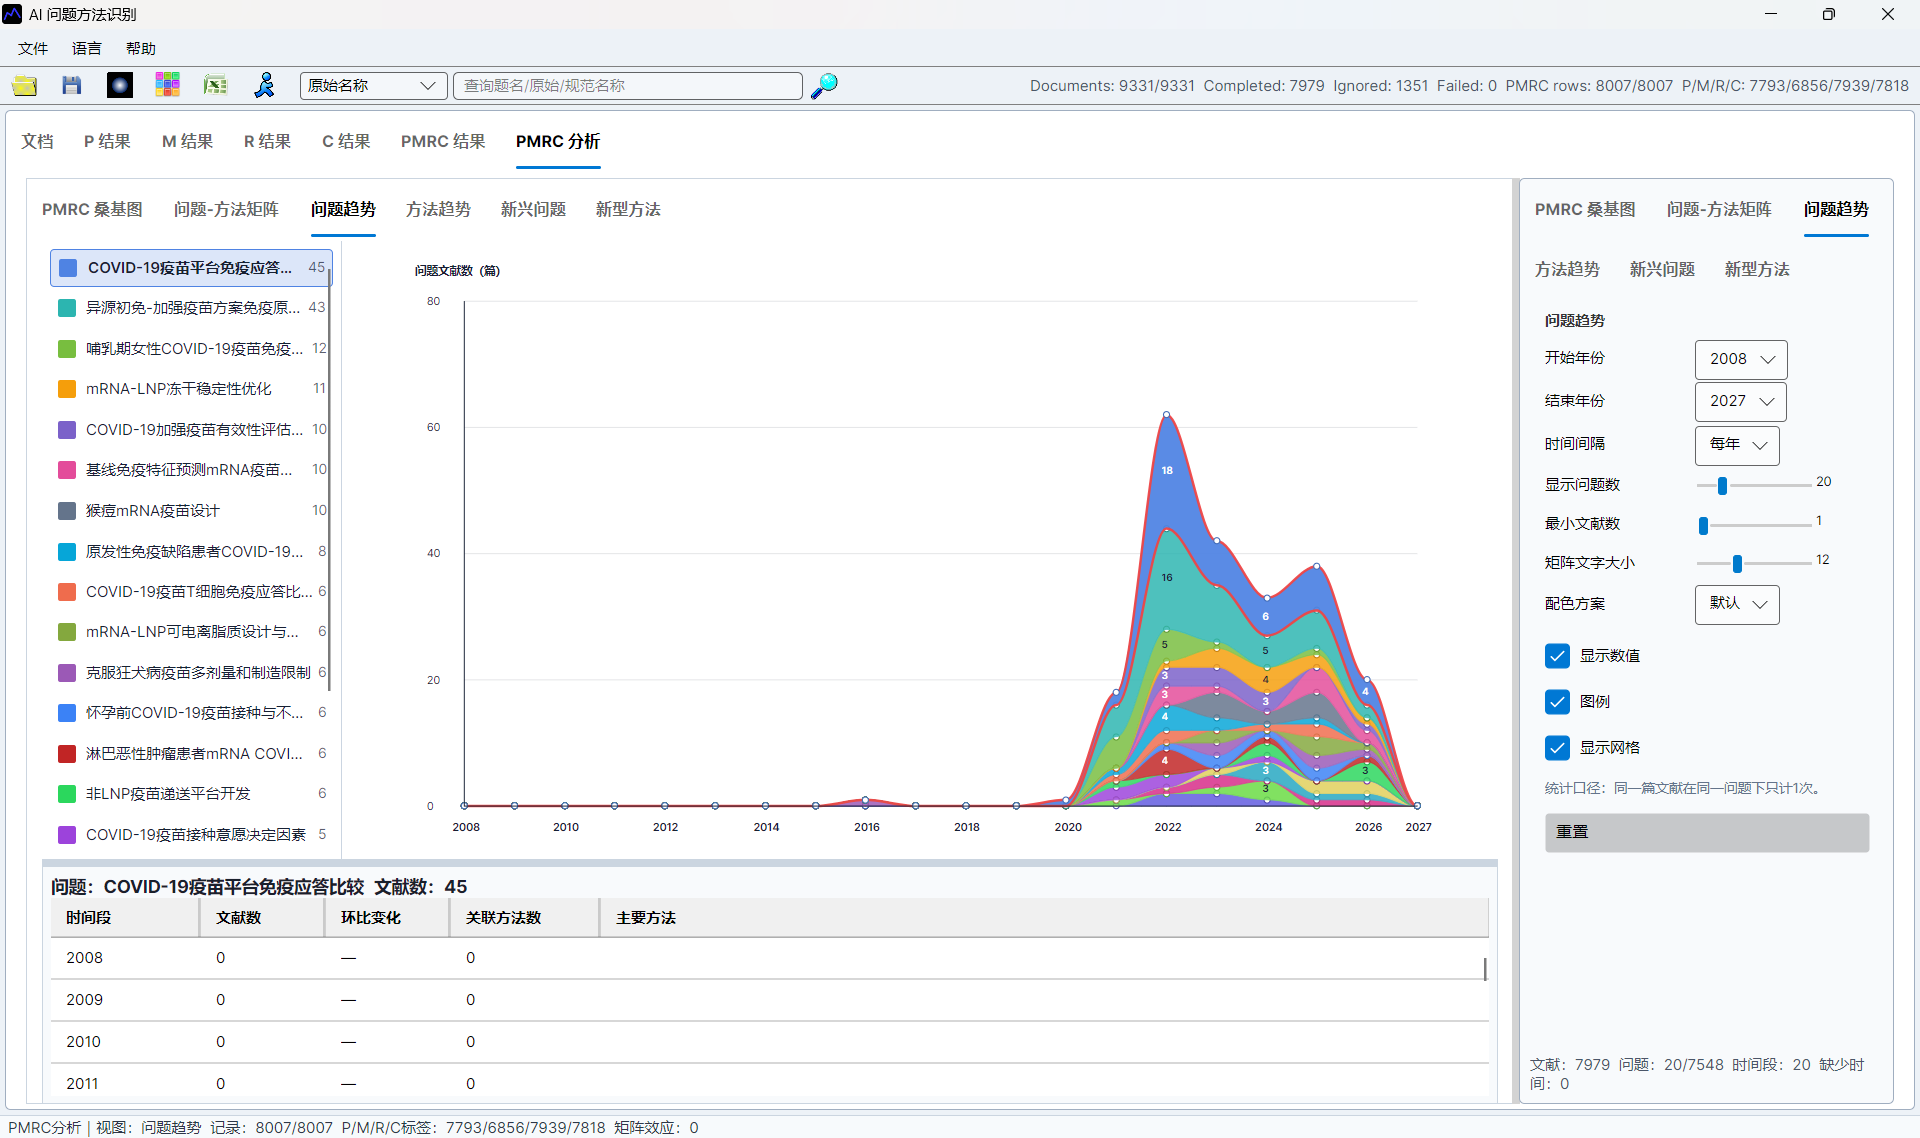Open left panel 方法趋势 sub-tab
The height and width of the screenshot is (1138, 1920).
[438, 210]
